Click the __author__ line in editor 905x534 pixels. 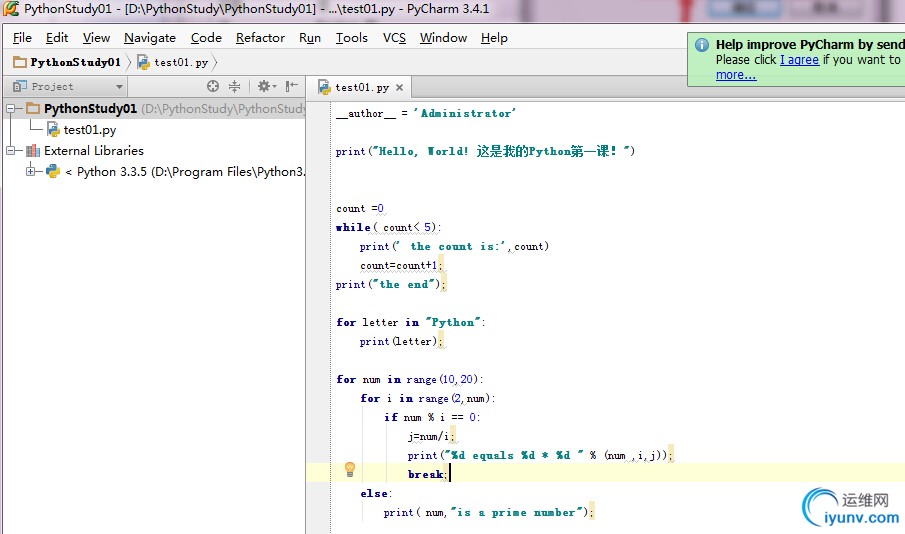click(426, 113)
